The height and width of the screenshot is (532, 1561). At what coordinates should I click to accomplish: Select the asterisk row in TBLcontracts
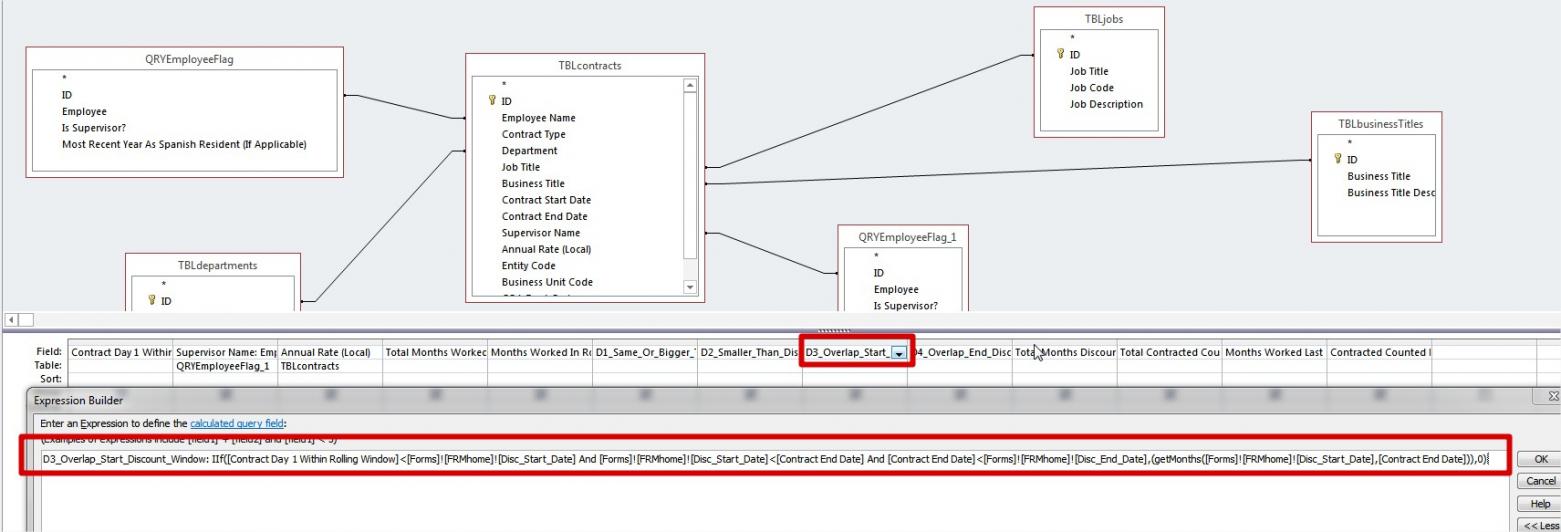(x=504, y=85)
